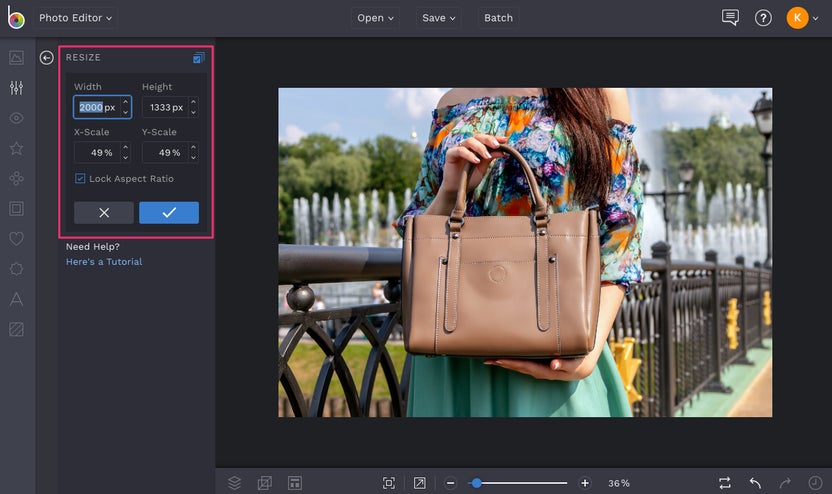Toggle the blue checkbox icon beside Resize title
The height and width of the screenshot is (494, 832).
pyautogui.click(x=198, y=58)
